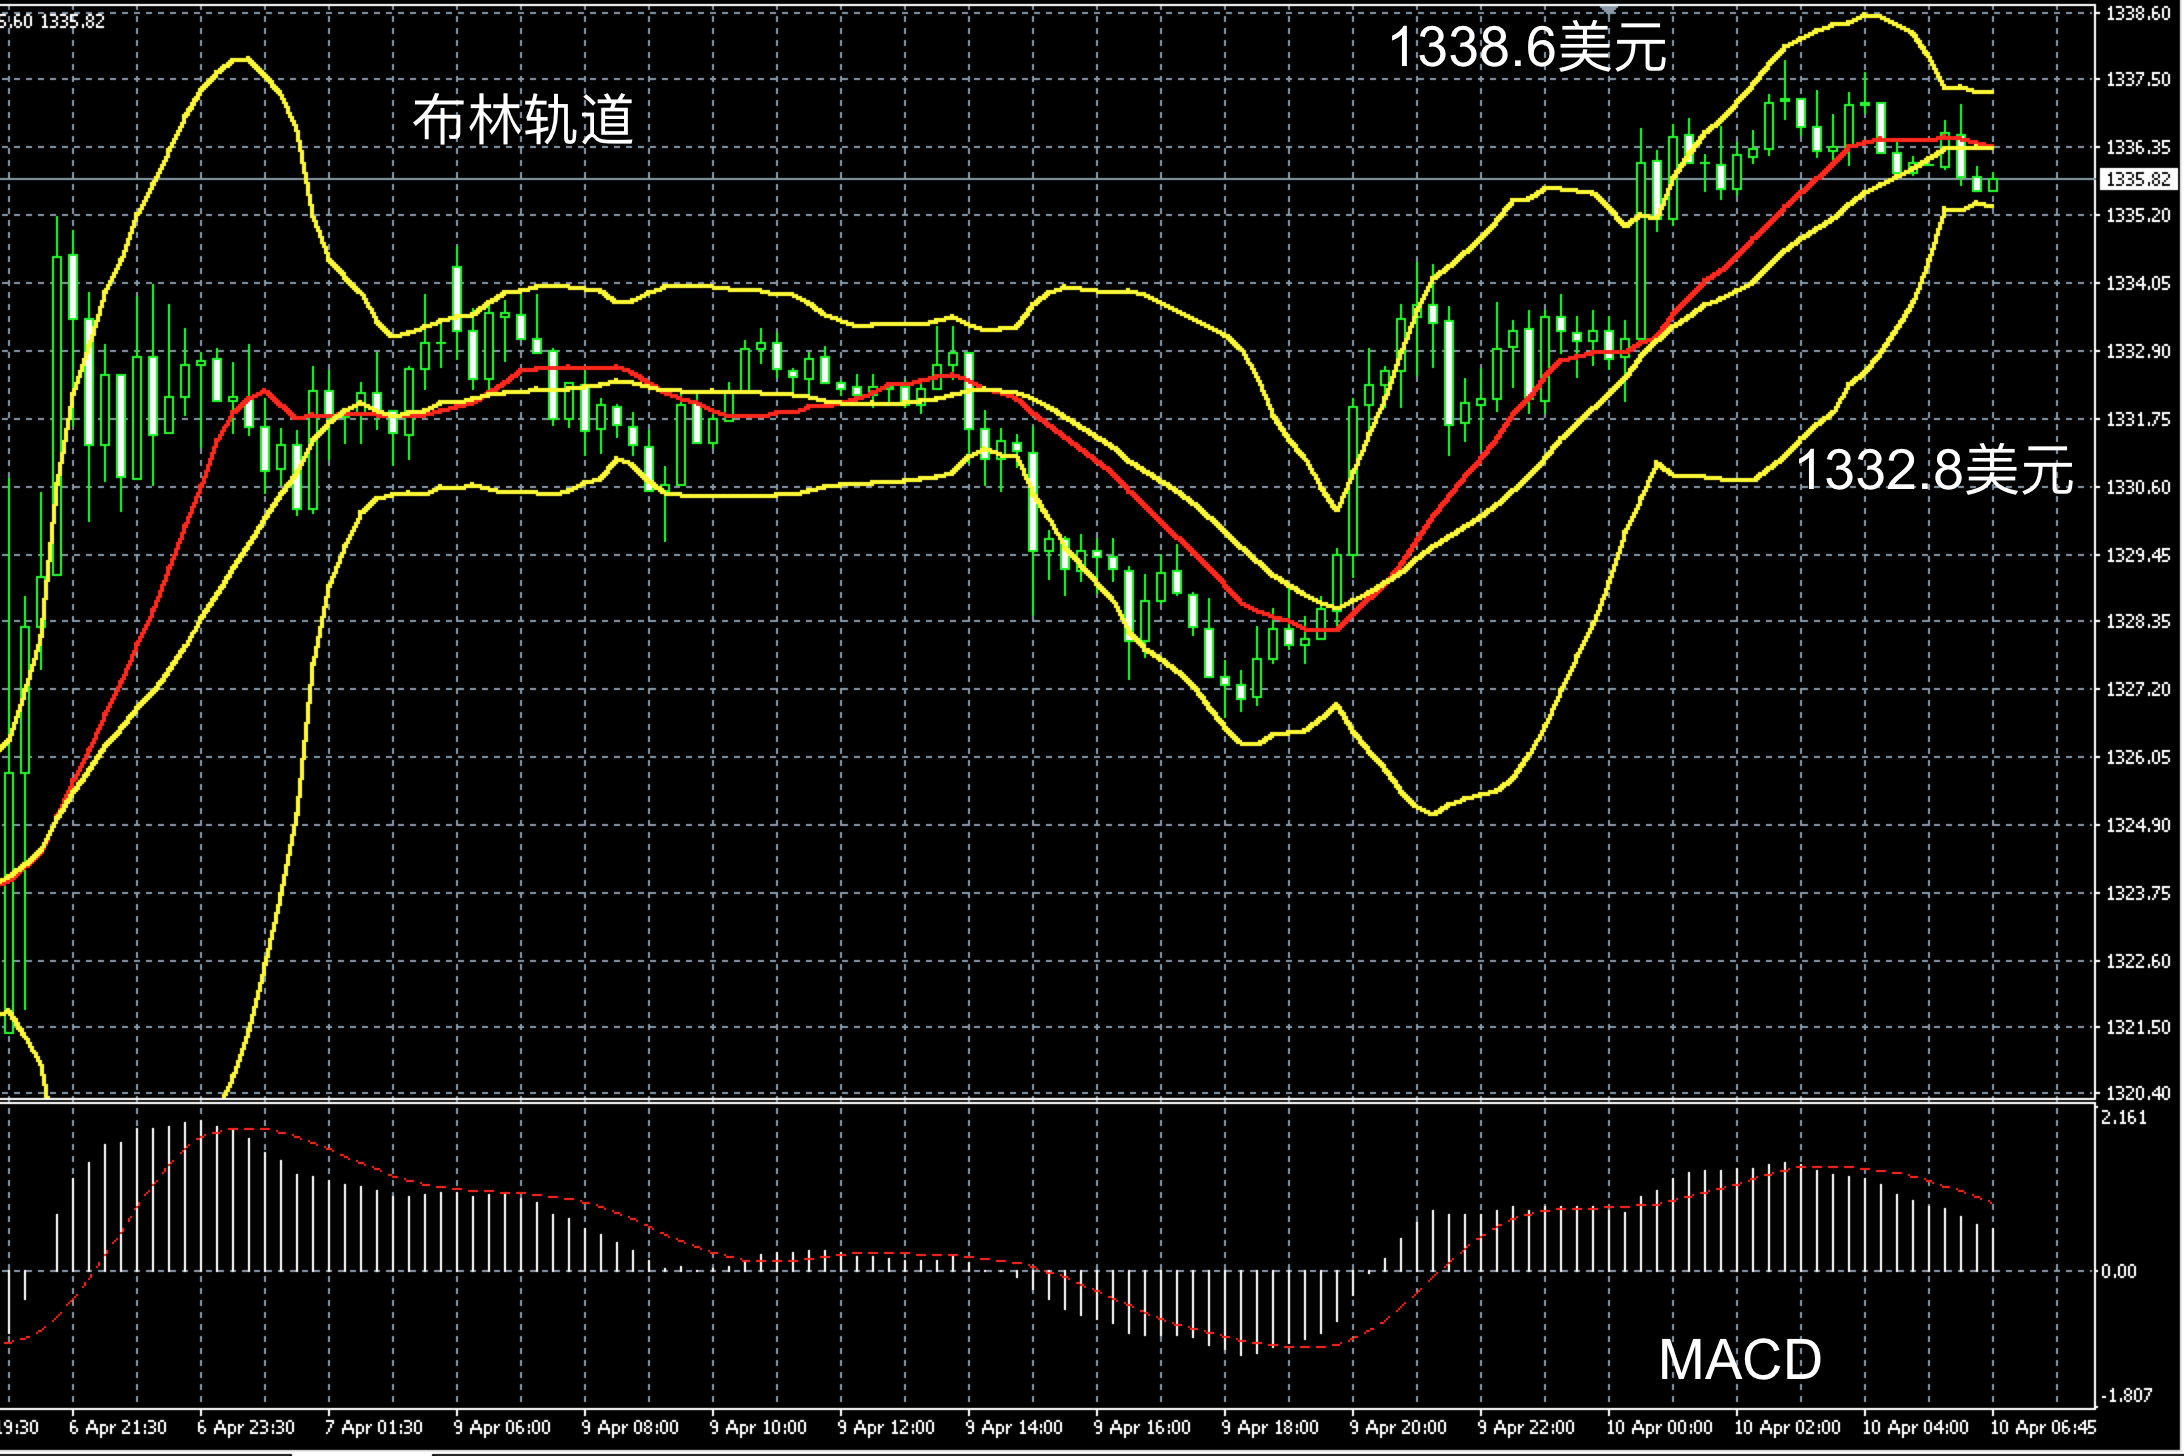
Task: Click the OHLC price readout in the top-left corner
Action: coord(52,21)
